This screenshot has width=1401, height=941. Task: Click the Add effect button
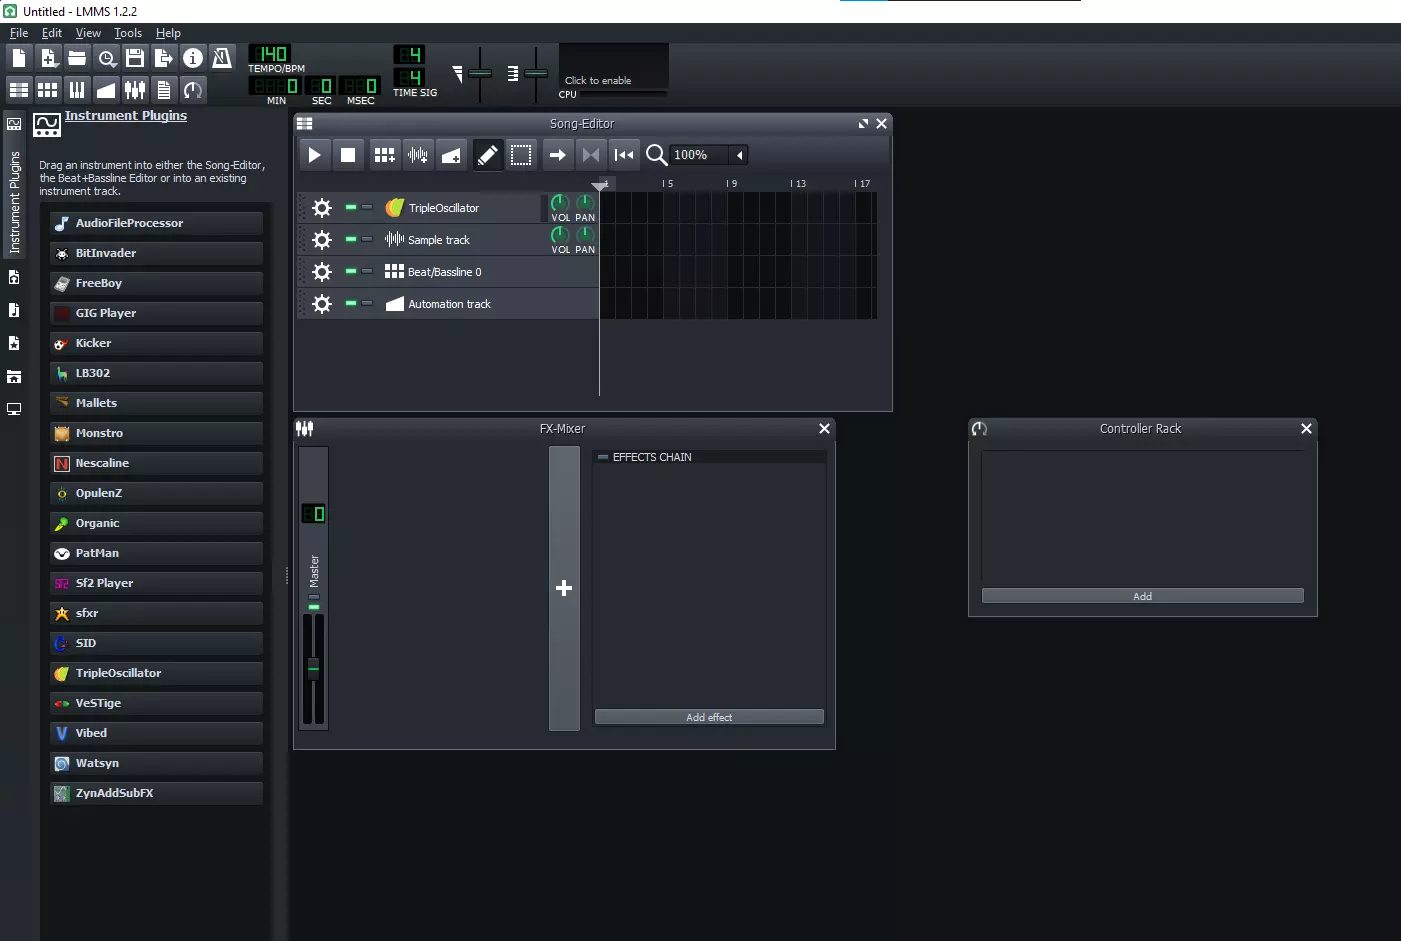(709, 717)
